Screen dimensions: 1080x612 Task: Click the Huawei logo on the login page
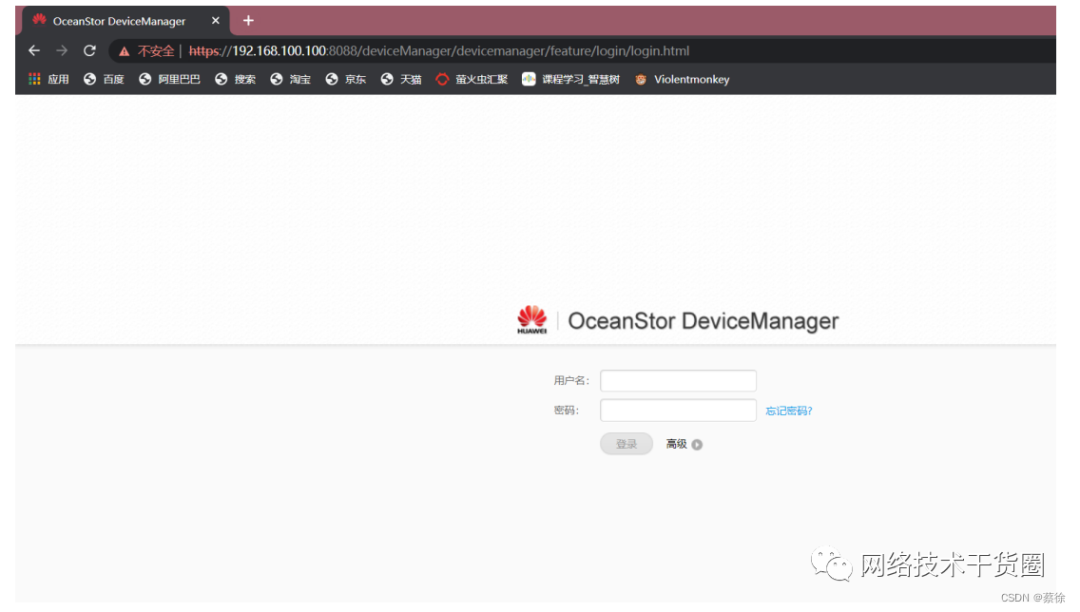[x=532, y=319]
